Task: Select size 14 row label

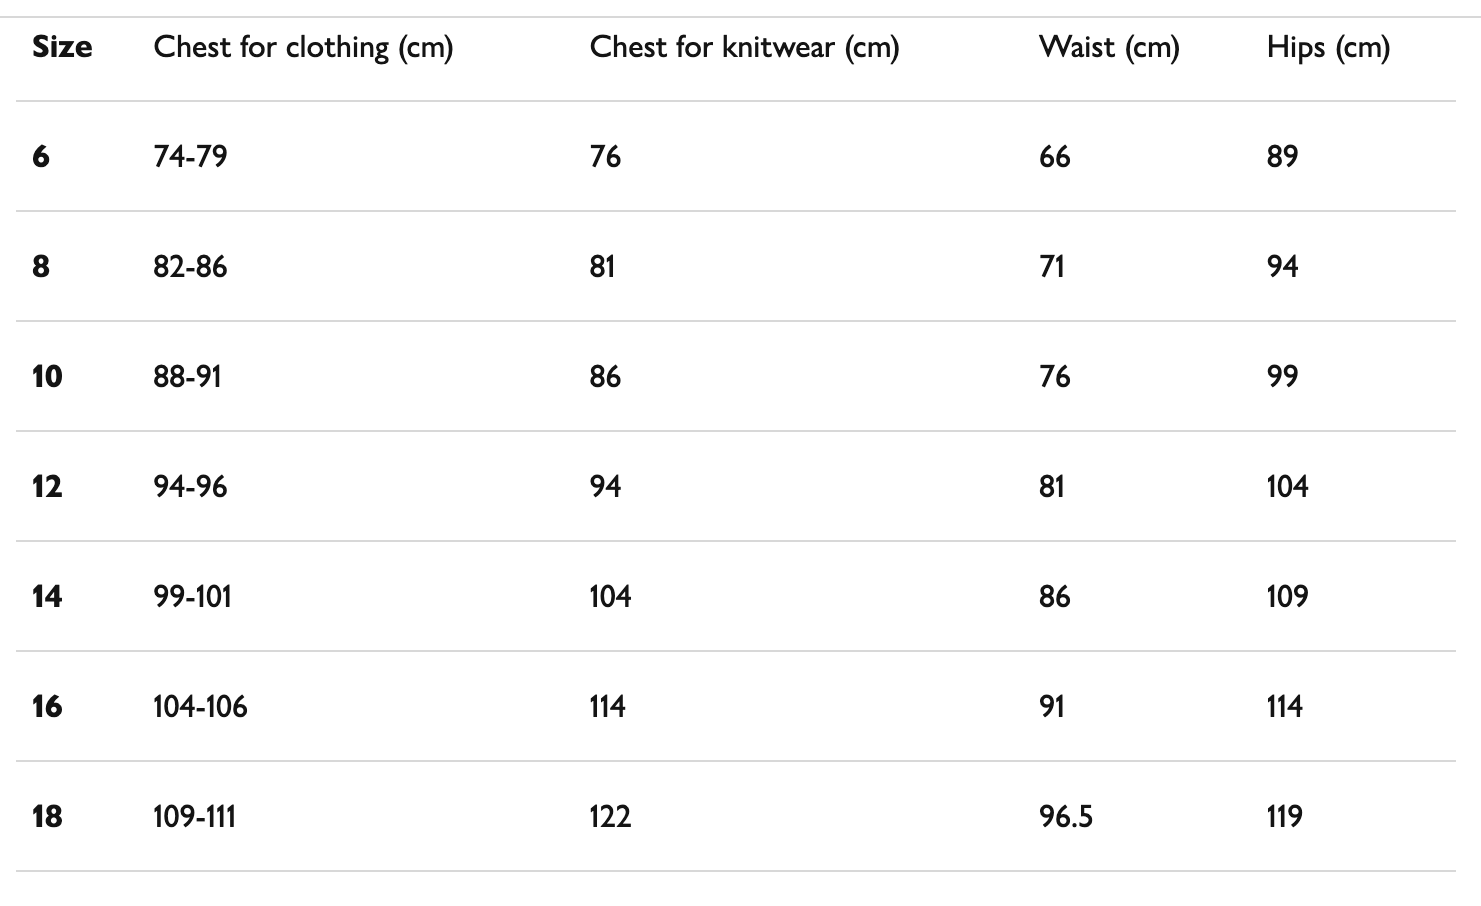Action: pyautogui.click(x=47, y=596)
